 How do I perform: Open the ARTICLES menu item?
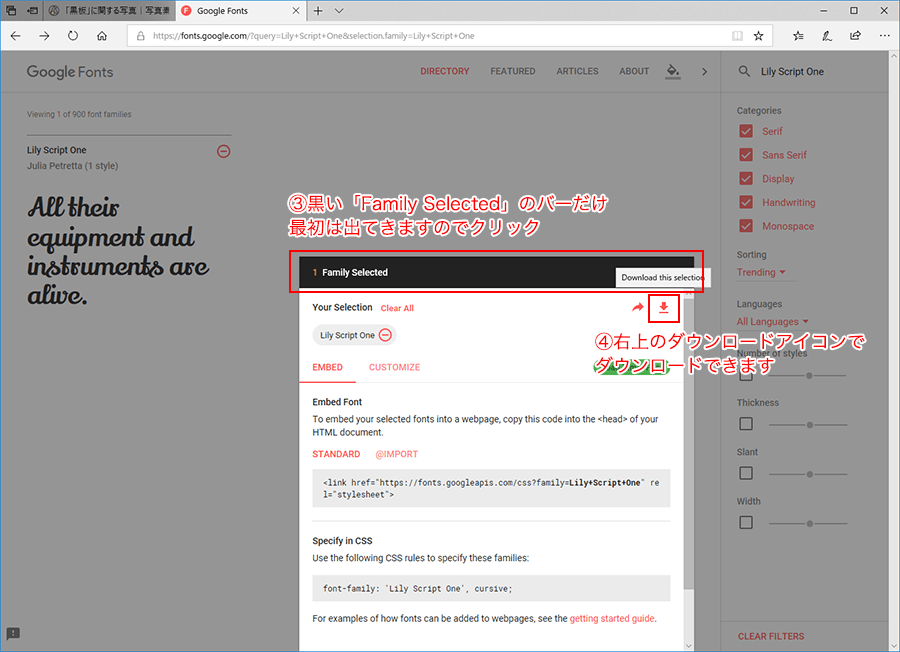click(x=577, y=71)
